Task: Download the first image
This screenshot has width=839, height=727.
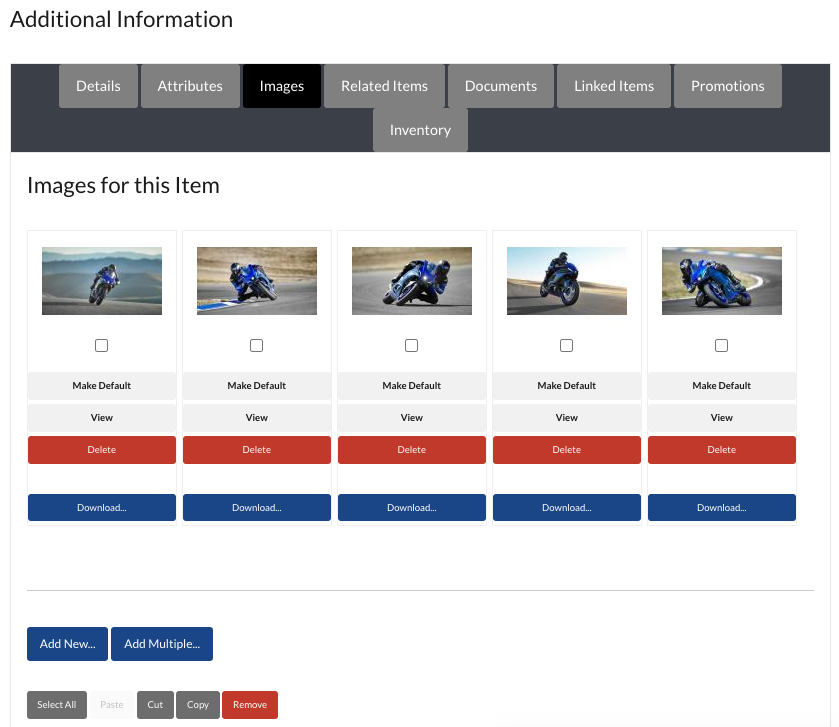Action: click(x=102, y=507)
